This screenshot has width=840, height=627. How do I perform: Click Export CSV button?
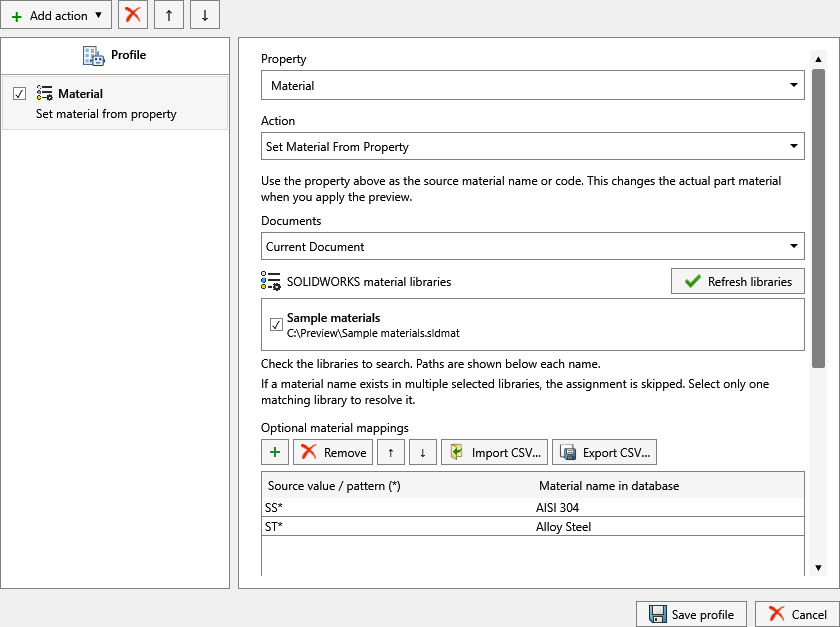point(604,452)
